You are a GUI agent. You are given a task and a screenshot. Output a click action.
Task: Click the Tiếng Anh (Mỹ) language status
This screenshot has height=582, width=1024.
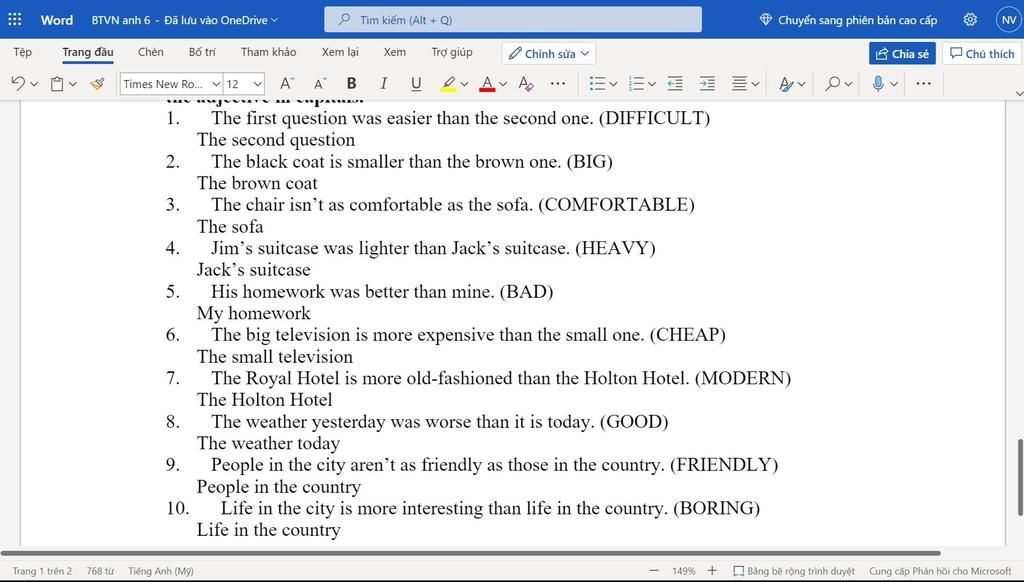(x=161, y=571)
